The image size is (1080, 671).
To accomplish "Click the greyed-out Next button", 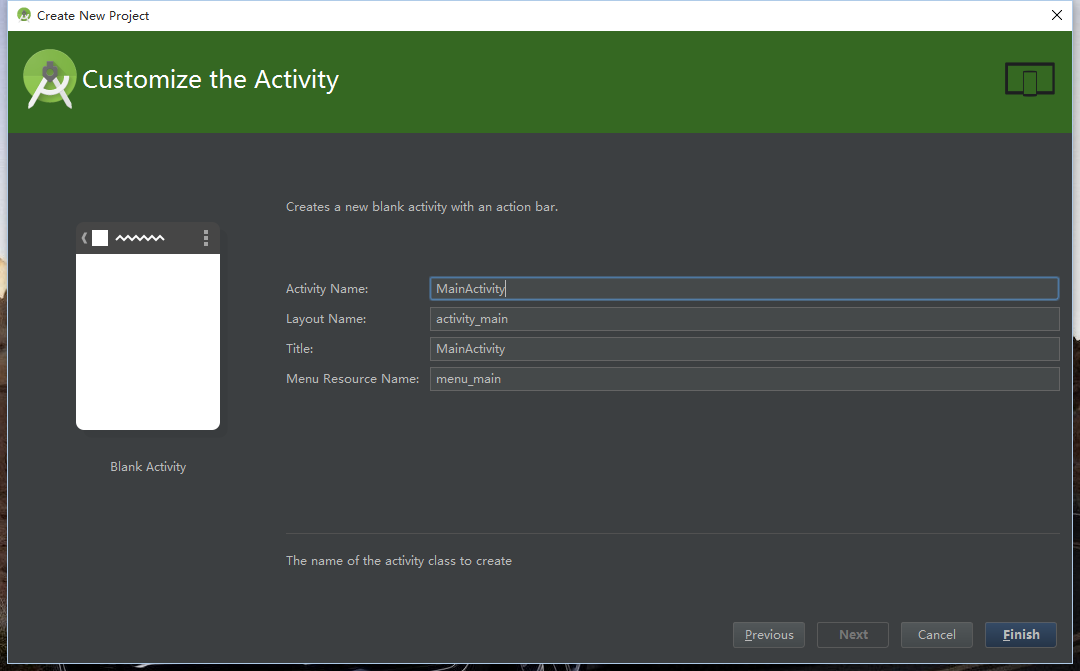I will [x=853, y=635].
